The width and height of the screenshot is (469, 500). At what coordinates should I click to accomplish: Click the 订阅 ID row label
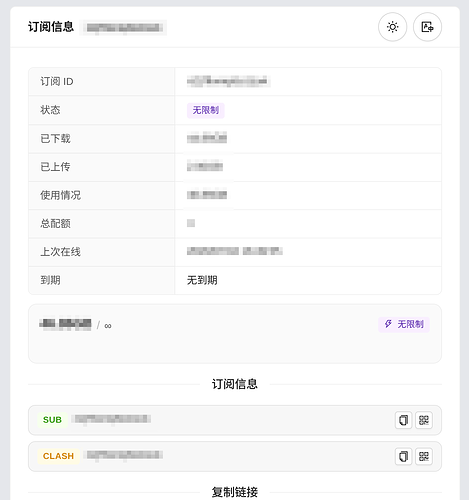pyautogui.click(x=57, y=81)
